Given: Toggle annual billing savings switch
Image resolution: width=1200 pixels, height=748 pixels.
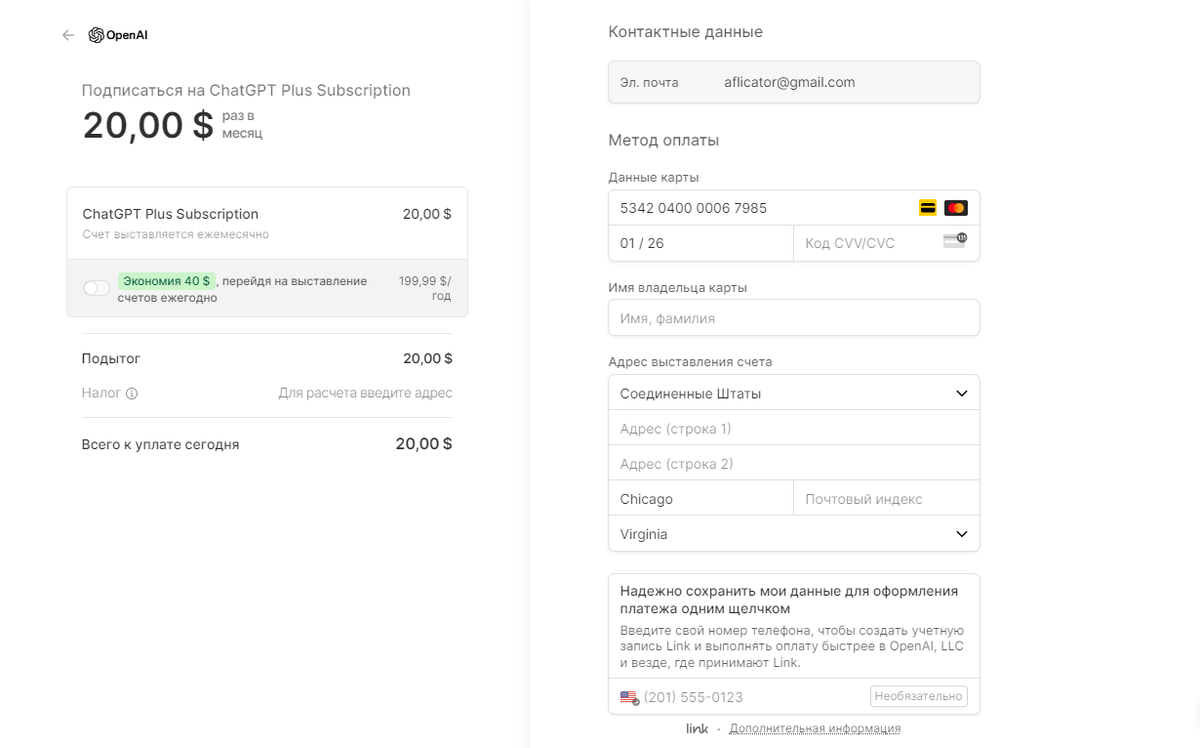Looking at the screenshot, I should point(97,288).
